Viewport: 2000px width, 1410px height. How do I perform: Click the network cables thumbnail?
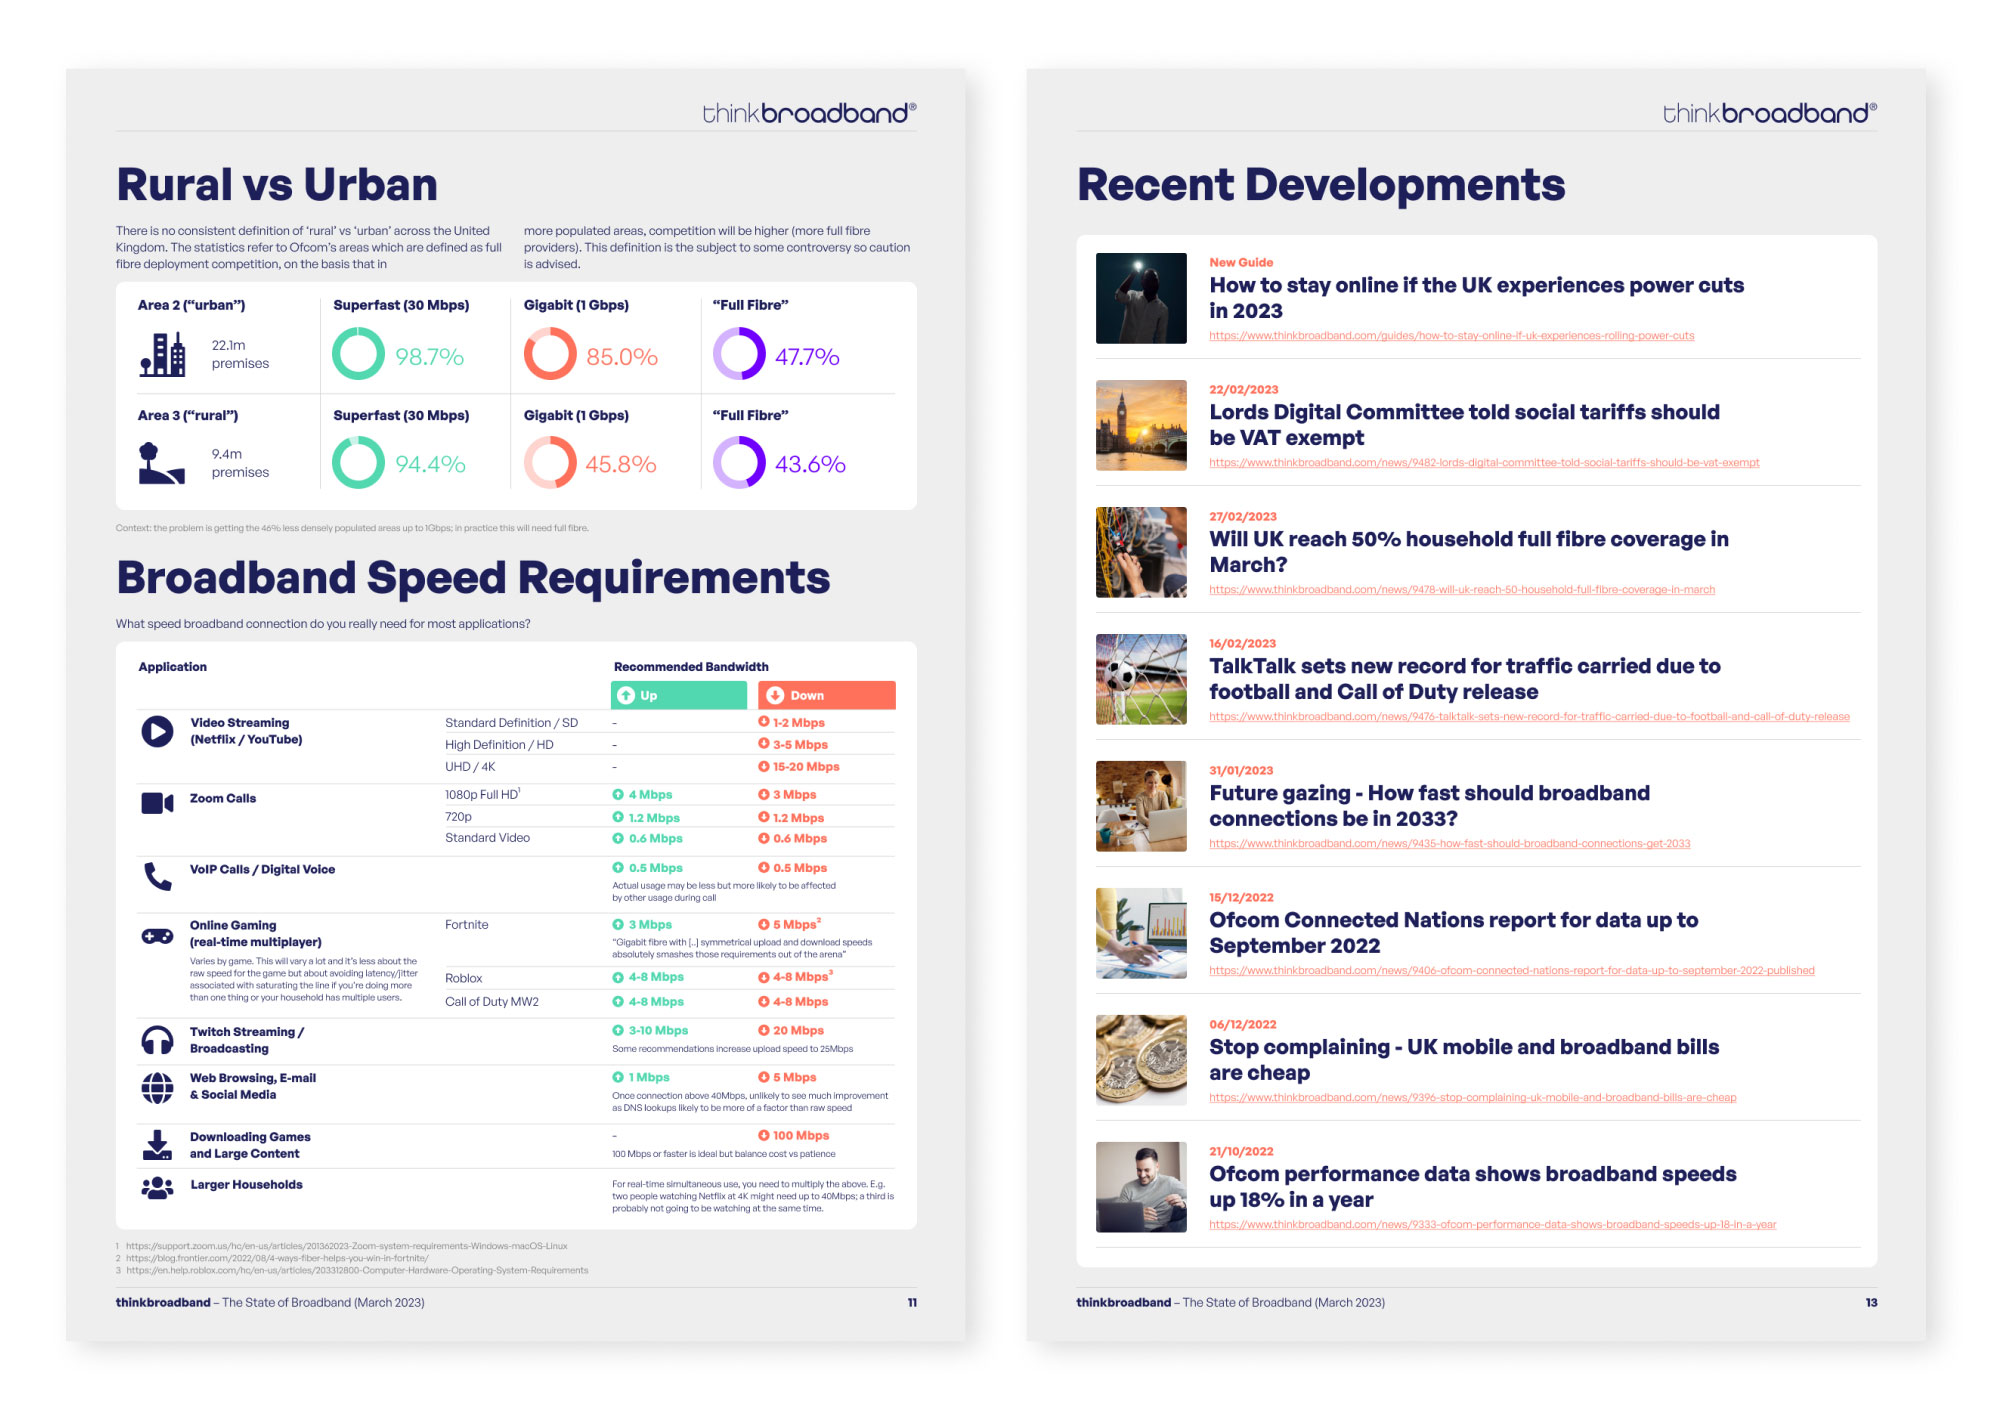tap(1141, 552)
